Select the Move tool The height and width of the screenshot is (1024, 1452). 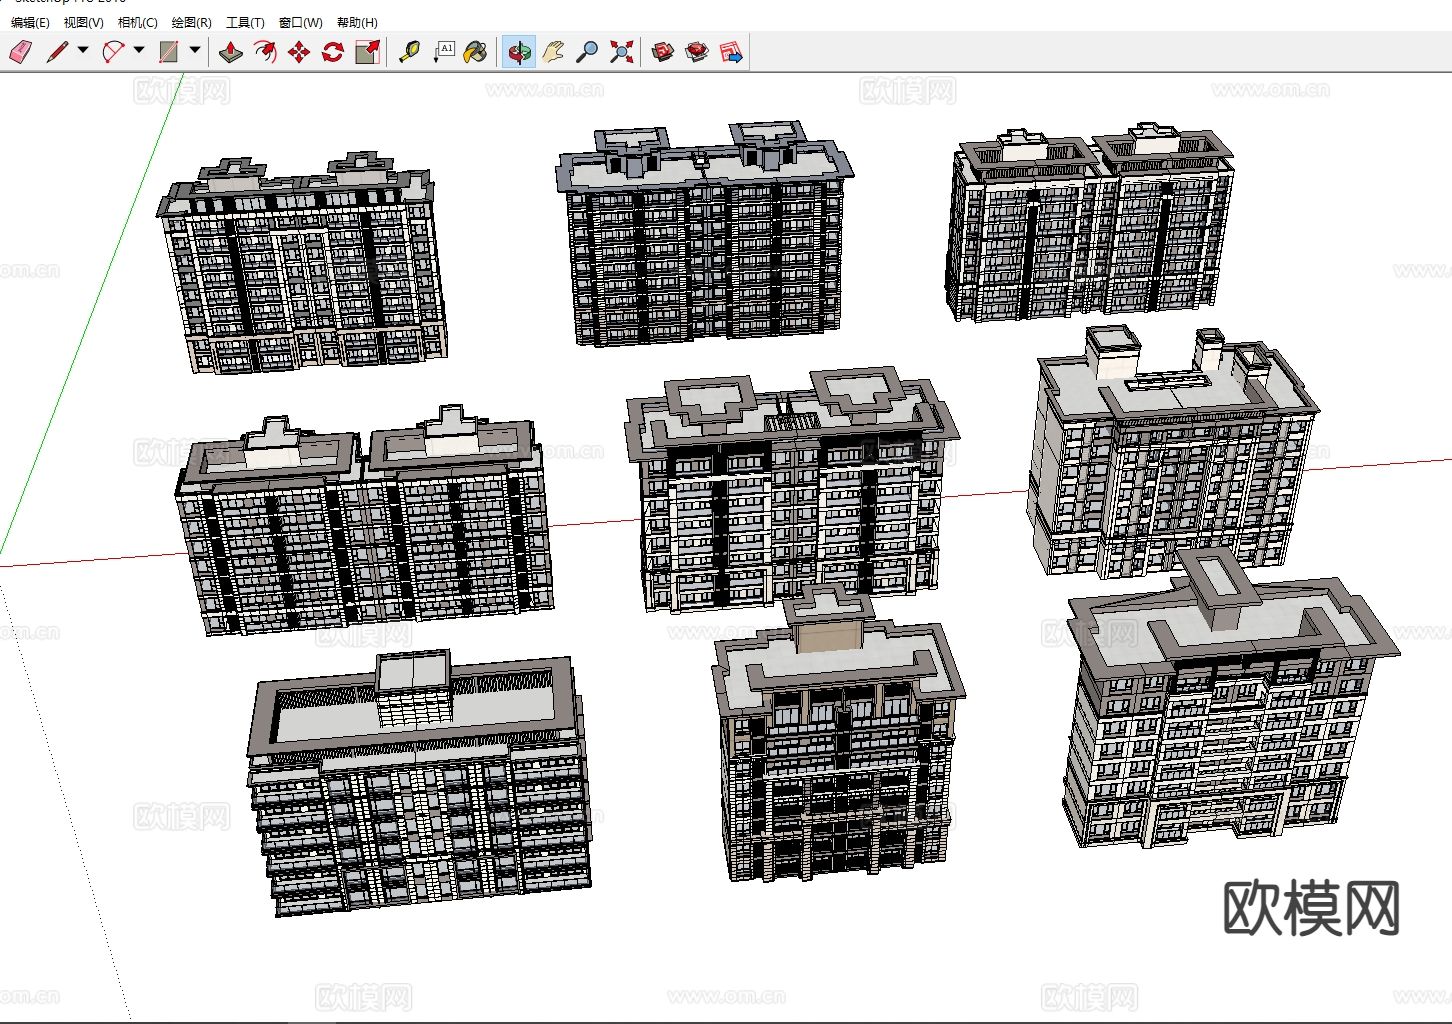pos(299,52)
